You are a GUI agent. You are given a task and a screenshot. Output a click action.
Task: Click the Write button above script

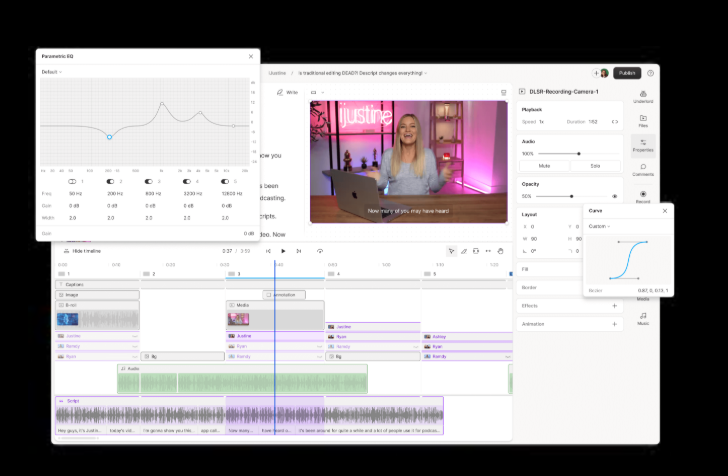[287, 92]
